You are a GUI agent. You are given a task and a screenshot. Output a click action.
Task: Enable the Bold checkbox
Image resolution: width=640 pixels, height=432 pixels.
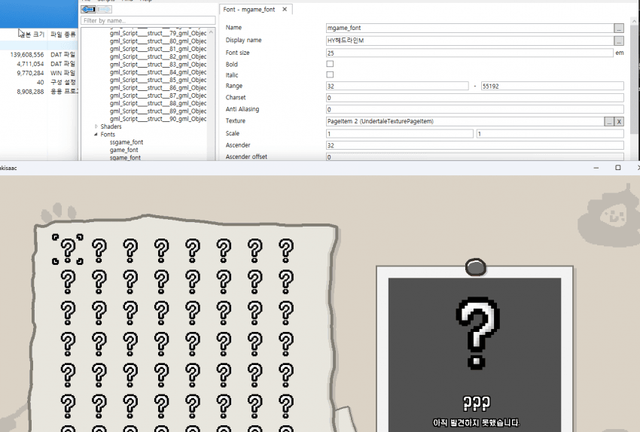coord(330,63)
